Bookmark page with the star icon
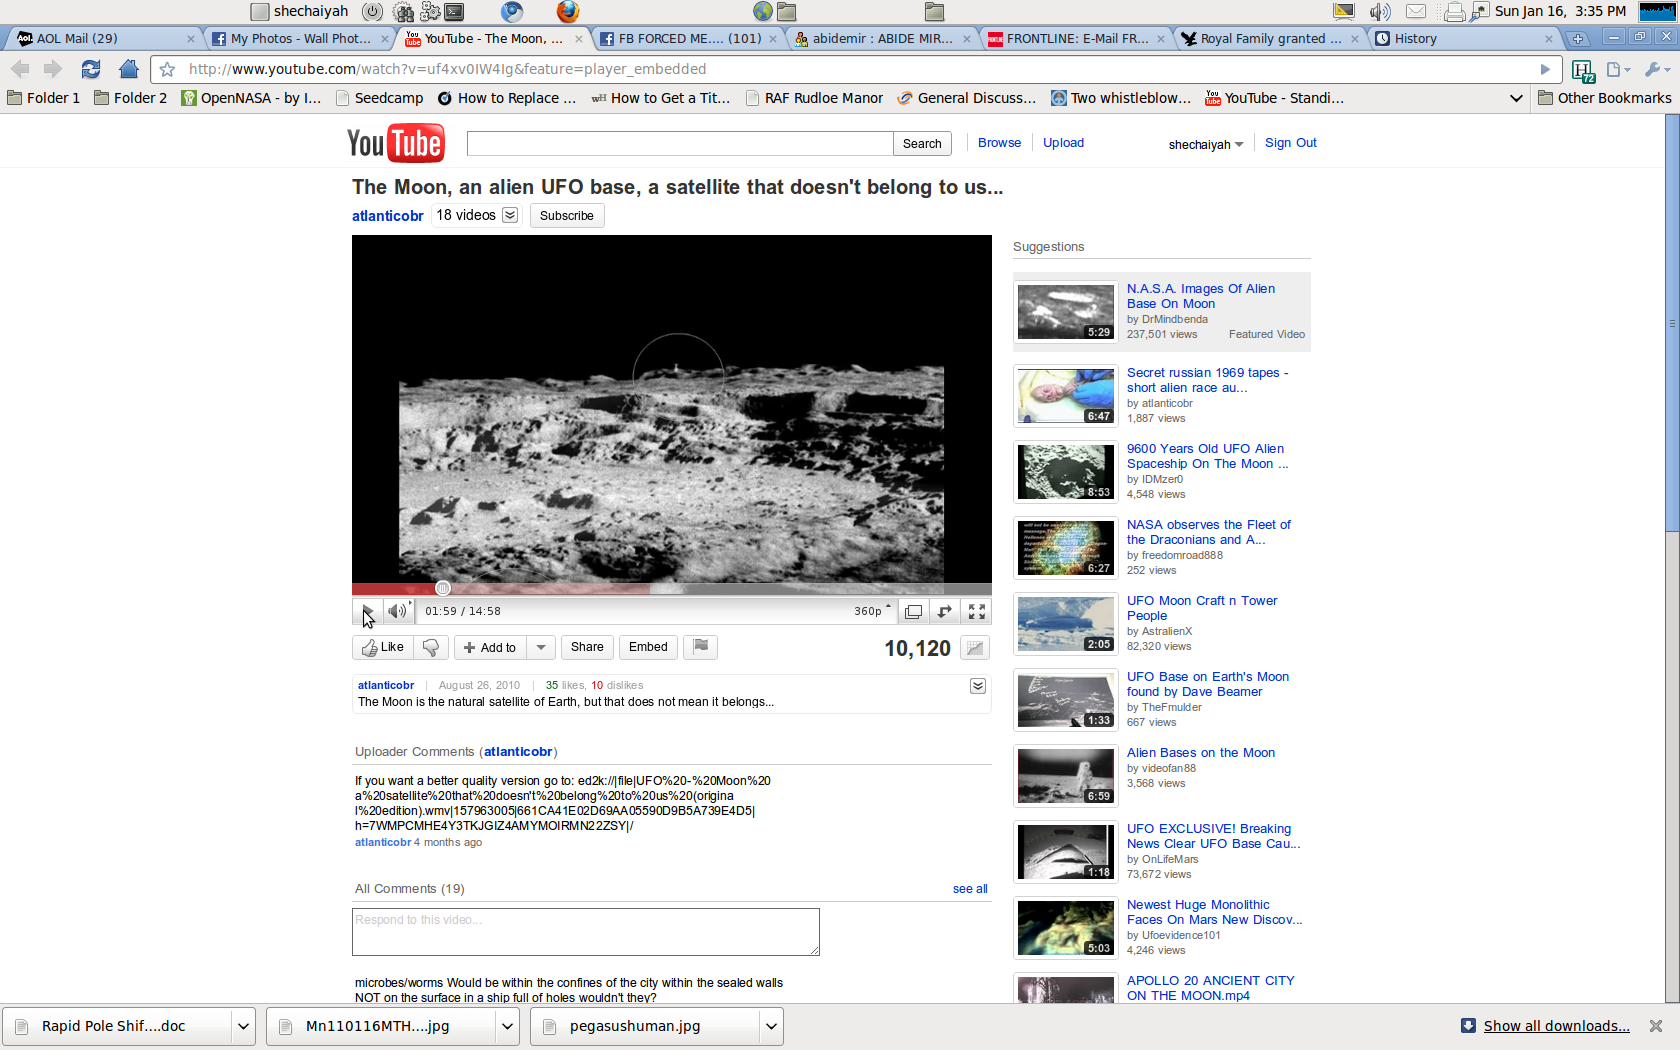This screenshot has height=1050, width=1680. [167, 69]
